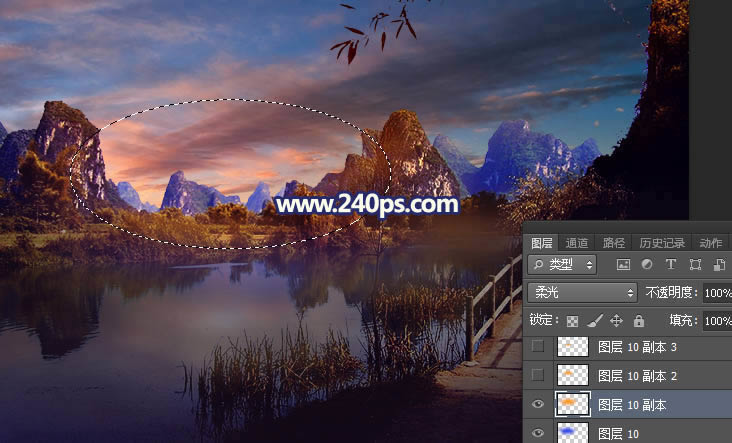Switch to the 通道 tab
732x443 pixels.
click(x=577, y=242)
